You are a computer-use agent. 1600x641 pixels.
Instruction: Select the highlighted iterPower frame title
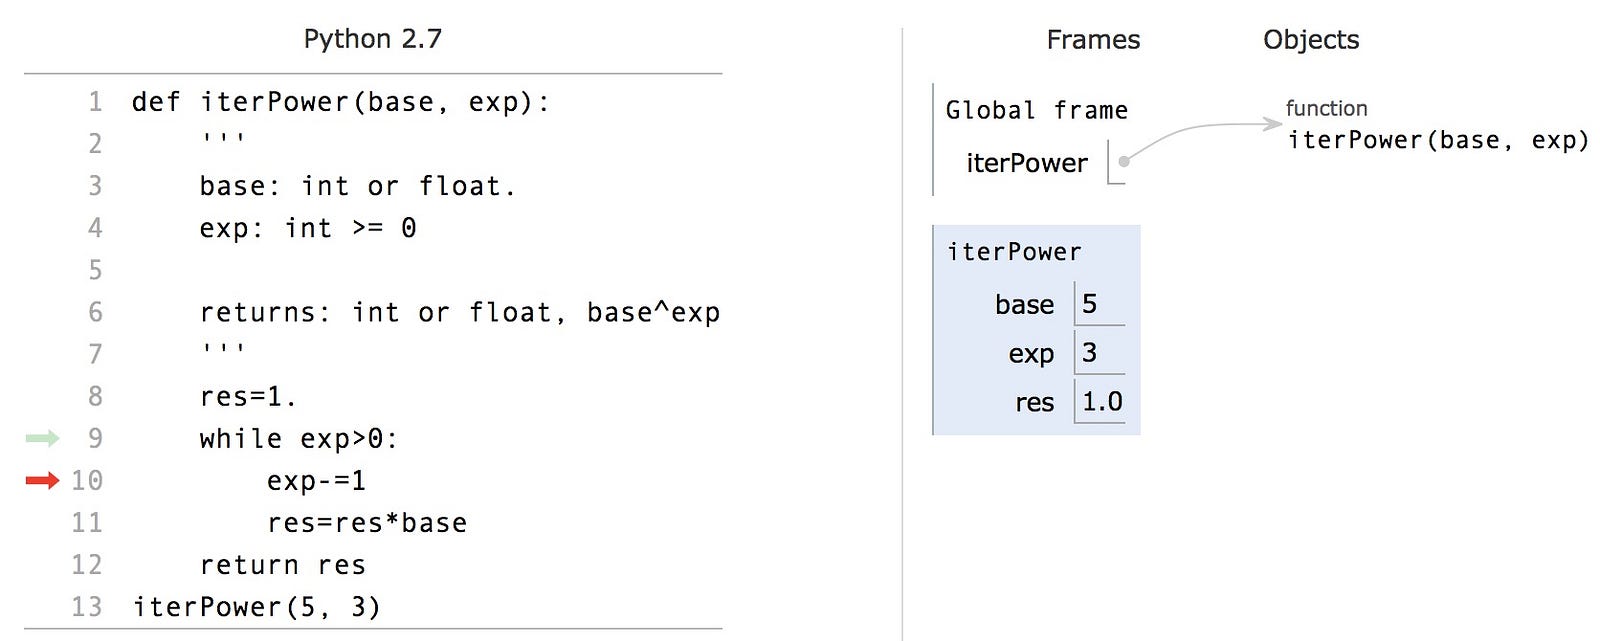pyautogui.click(x=1014, y=252)
